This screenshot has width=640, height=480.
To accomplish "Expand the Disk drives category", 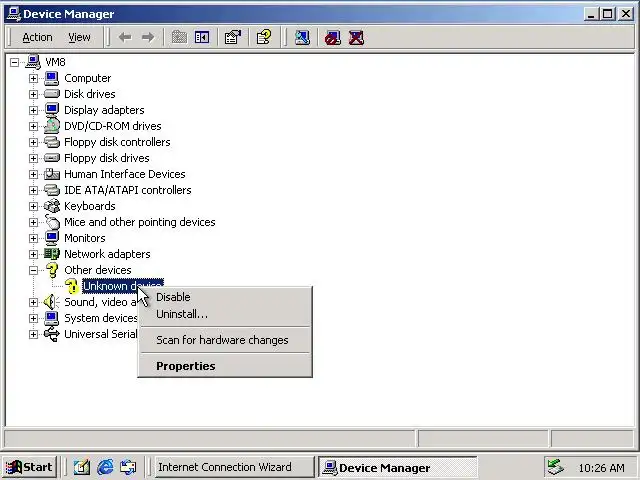I will [33, 94].
